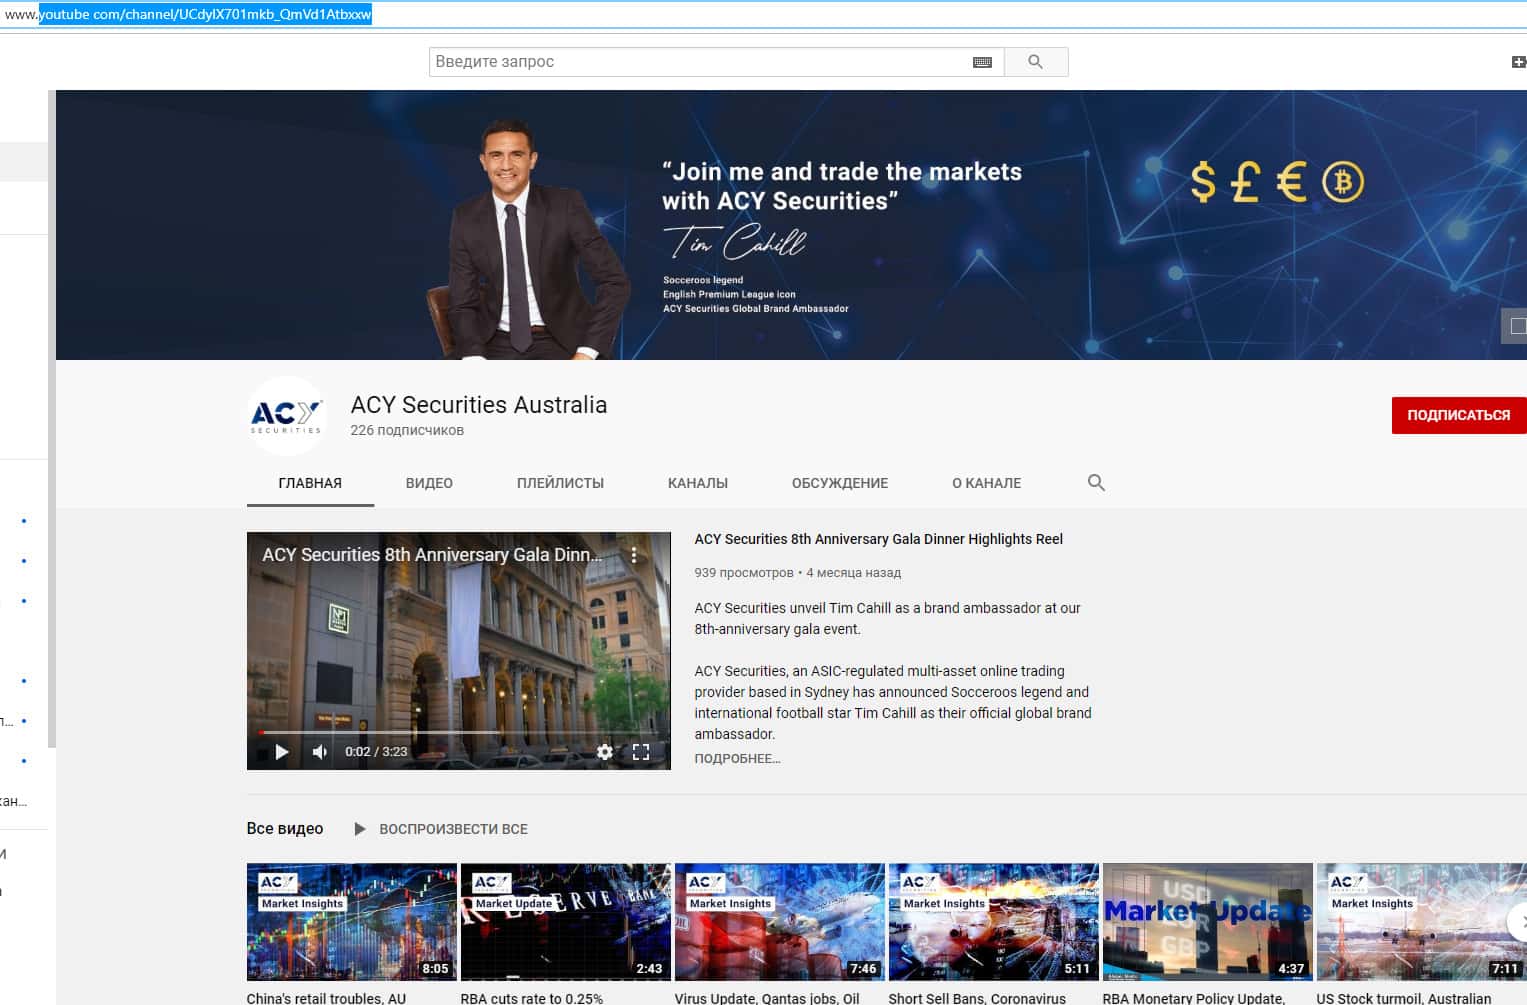Switch to the ВИДЕО tab
Viewport: 1527px width, 1005px height.
point(429,483)
